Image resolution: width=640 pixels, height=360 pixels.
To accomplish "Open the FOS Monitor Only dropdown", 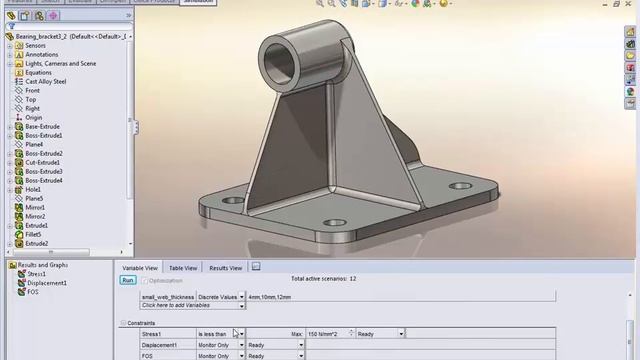I will 241,356.
